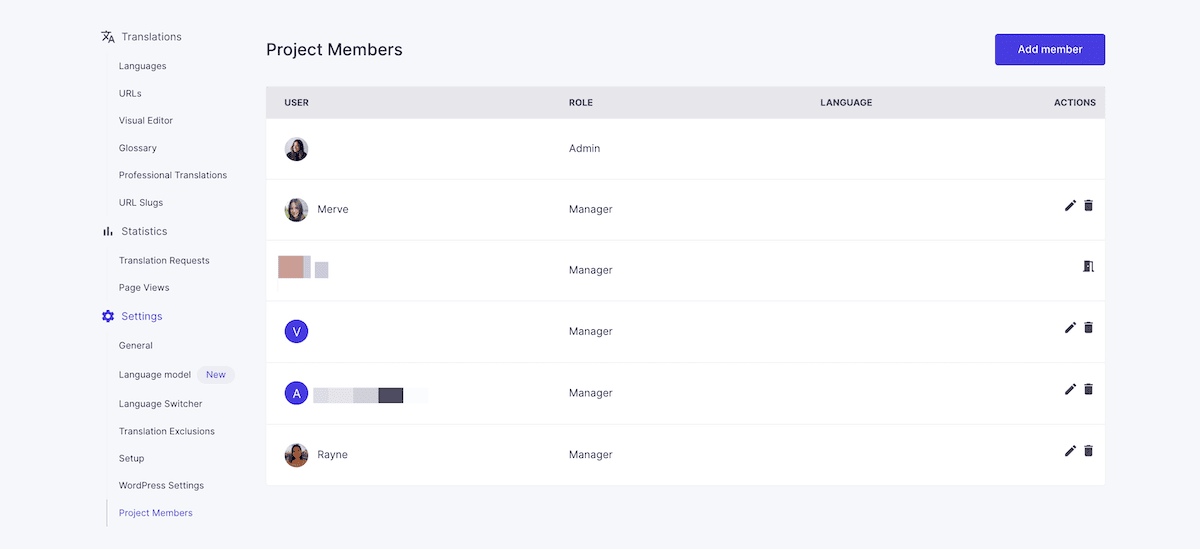Click the Settings gear icon

click(x=108, y=316)
